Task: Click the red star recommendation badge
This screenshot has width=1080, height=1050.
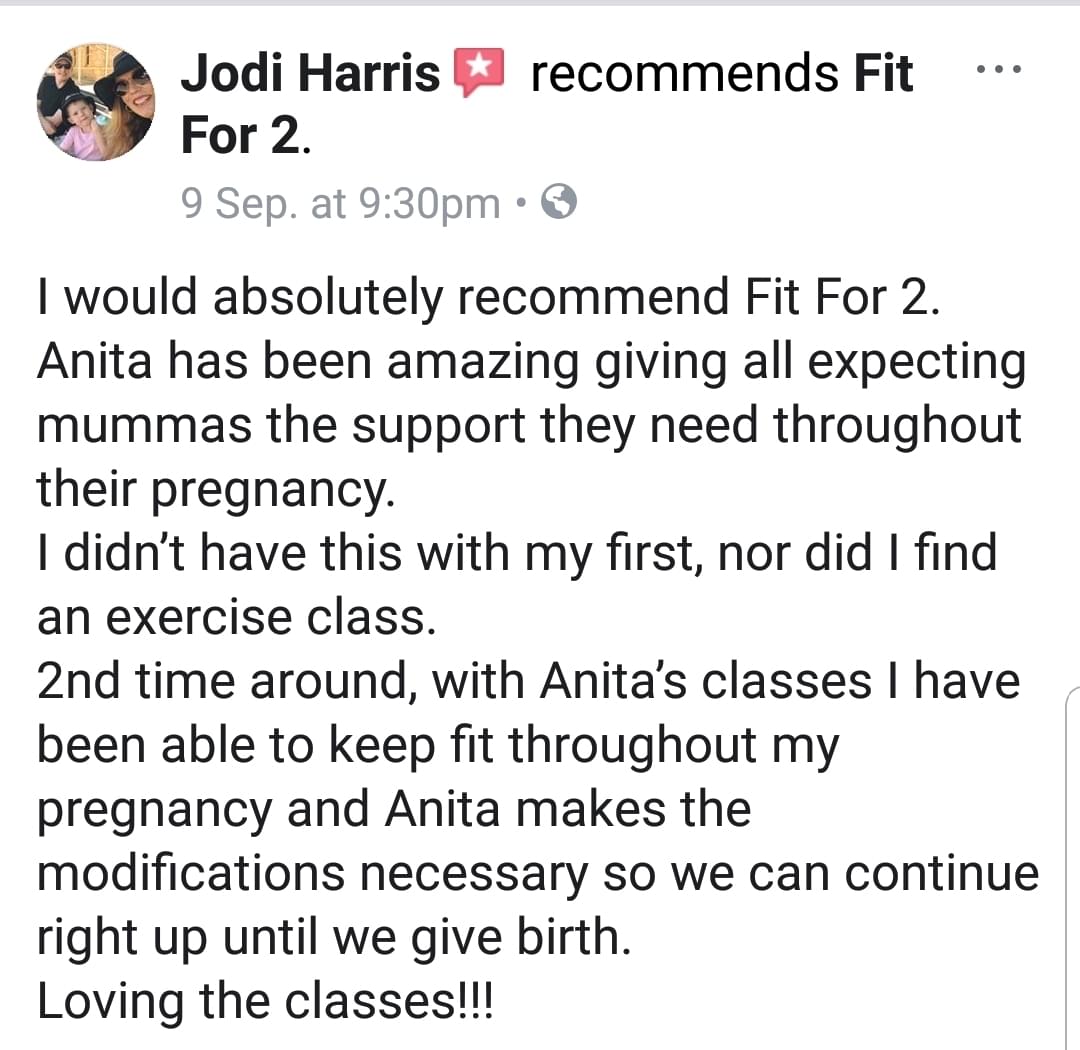Action: click(479, 72)
